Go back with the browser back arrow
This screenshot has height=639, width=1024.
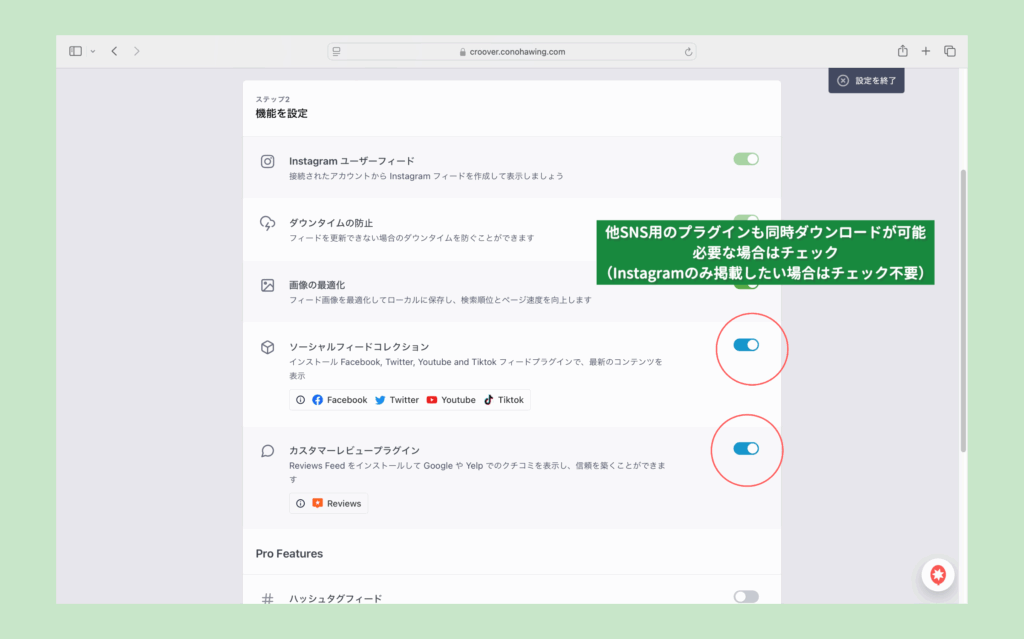tap(114, 51)
